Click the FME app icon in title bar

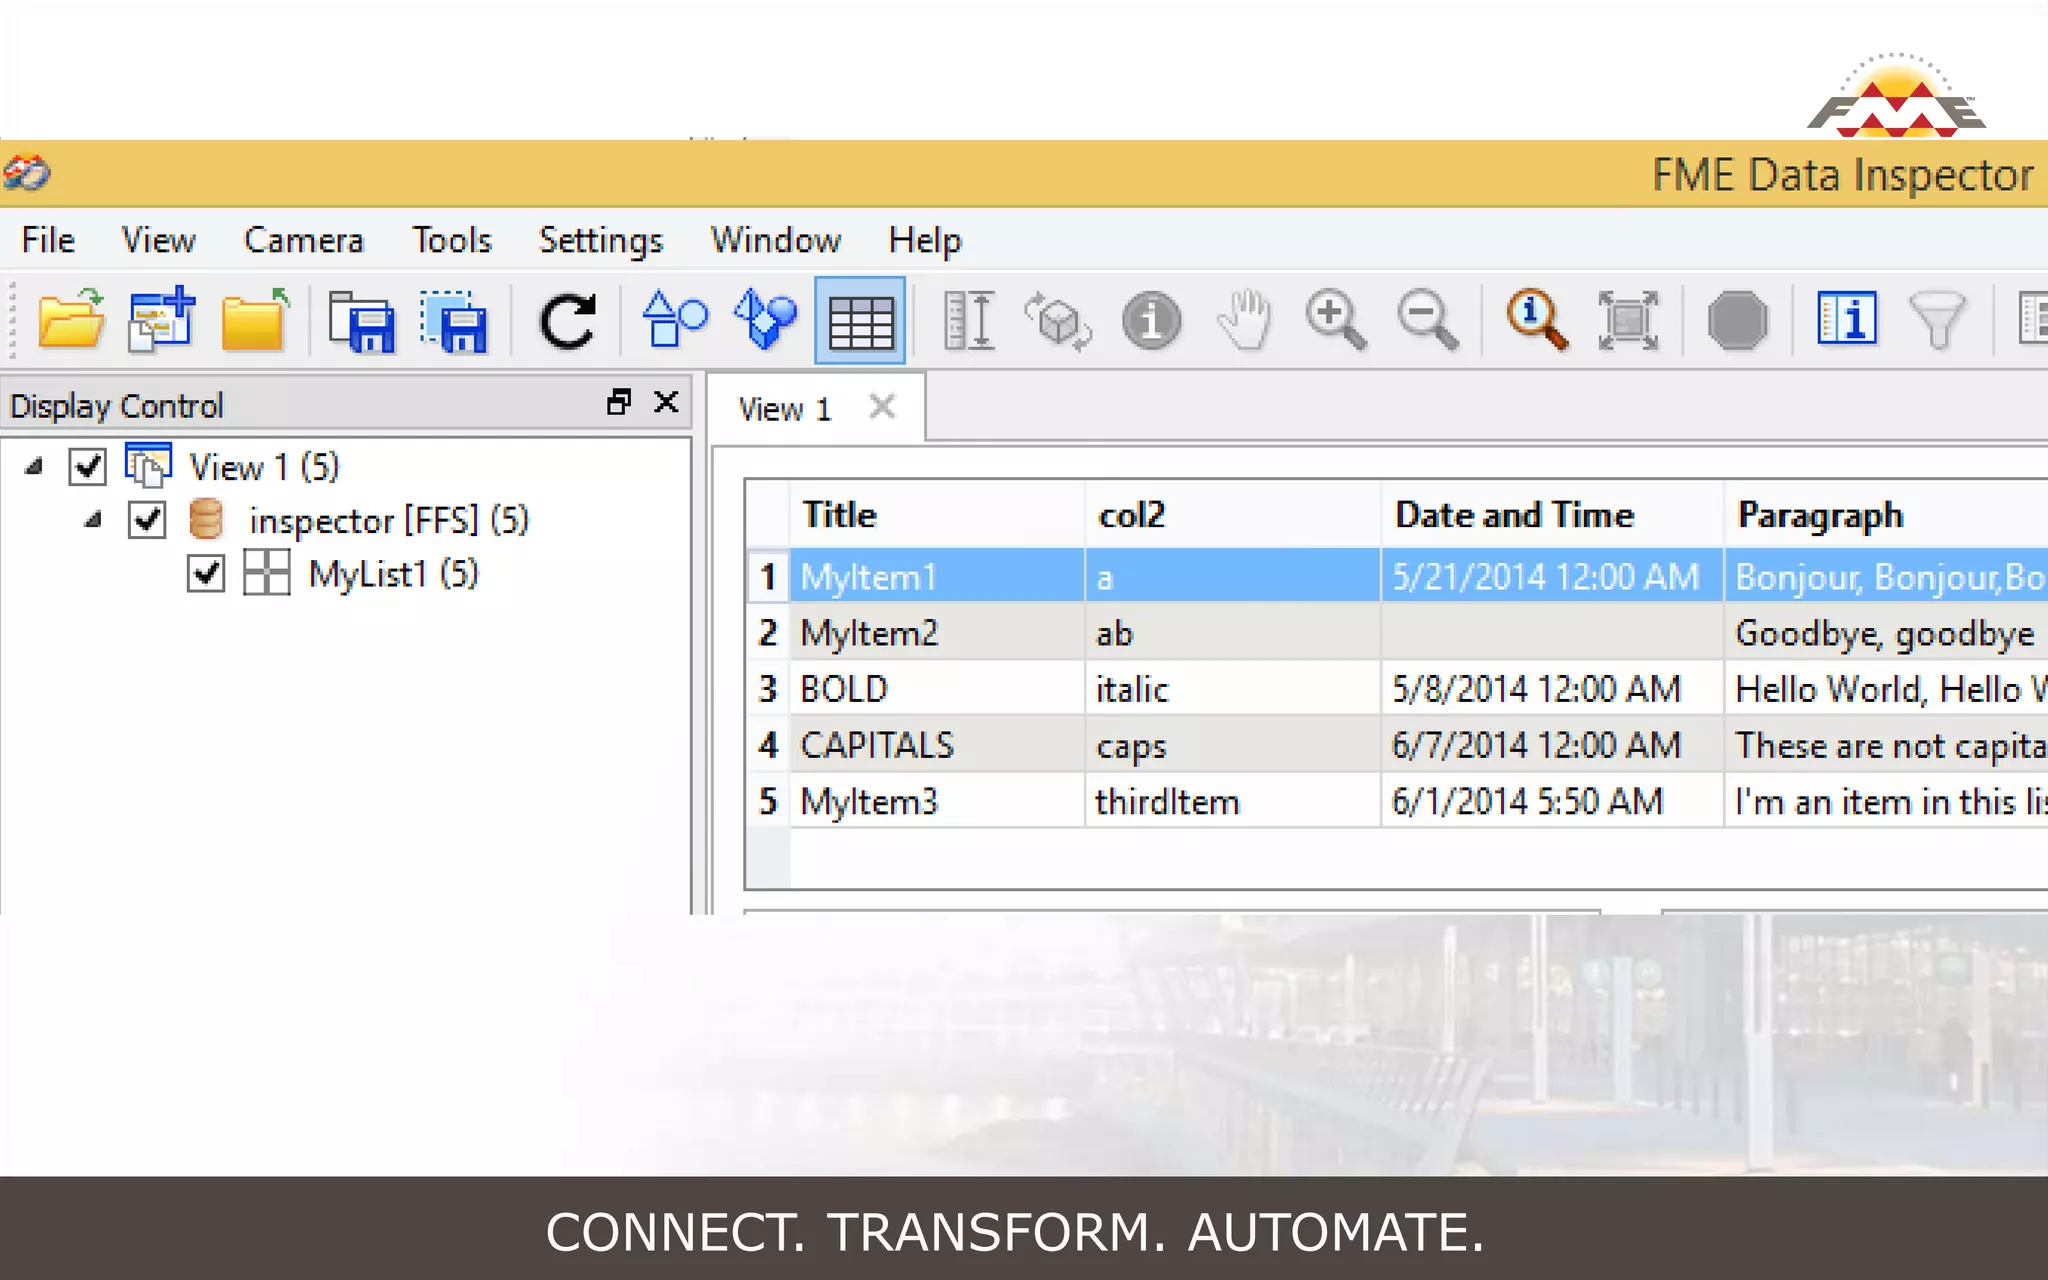click(x=26, y=174)
